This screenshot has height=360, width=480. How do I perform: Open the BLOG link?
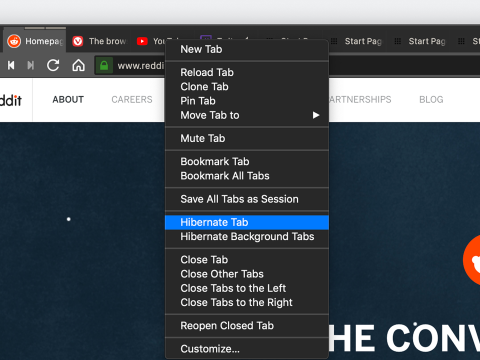point(431,100)
